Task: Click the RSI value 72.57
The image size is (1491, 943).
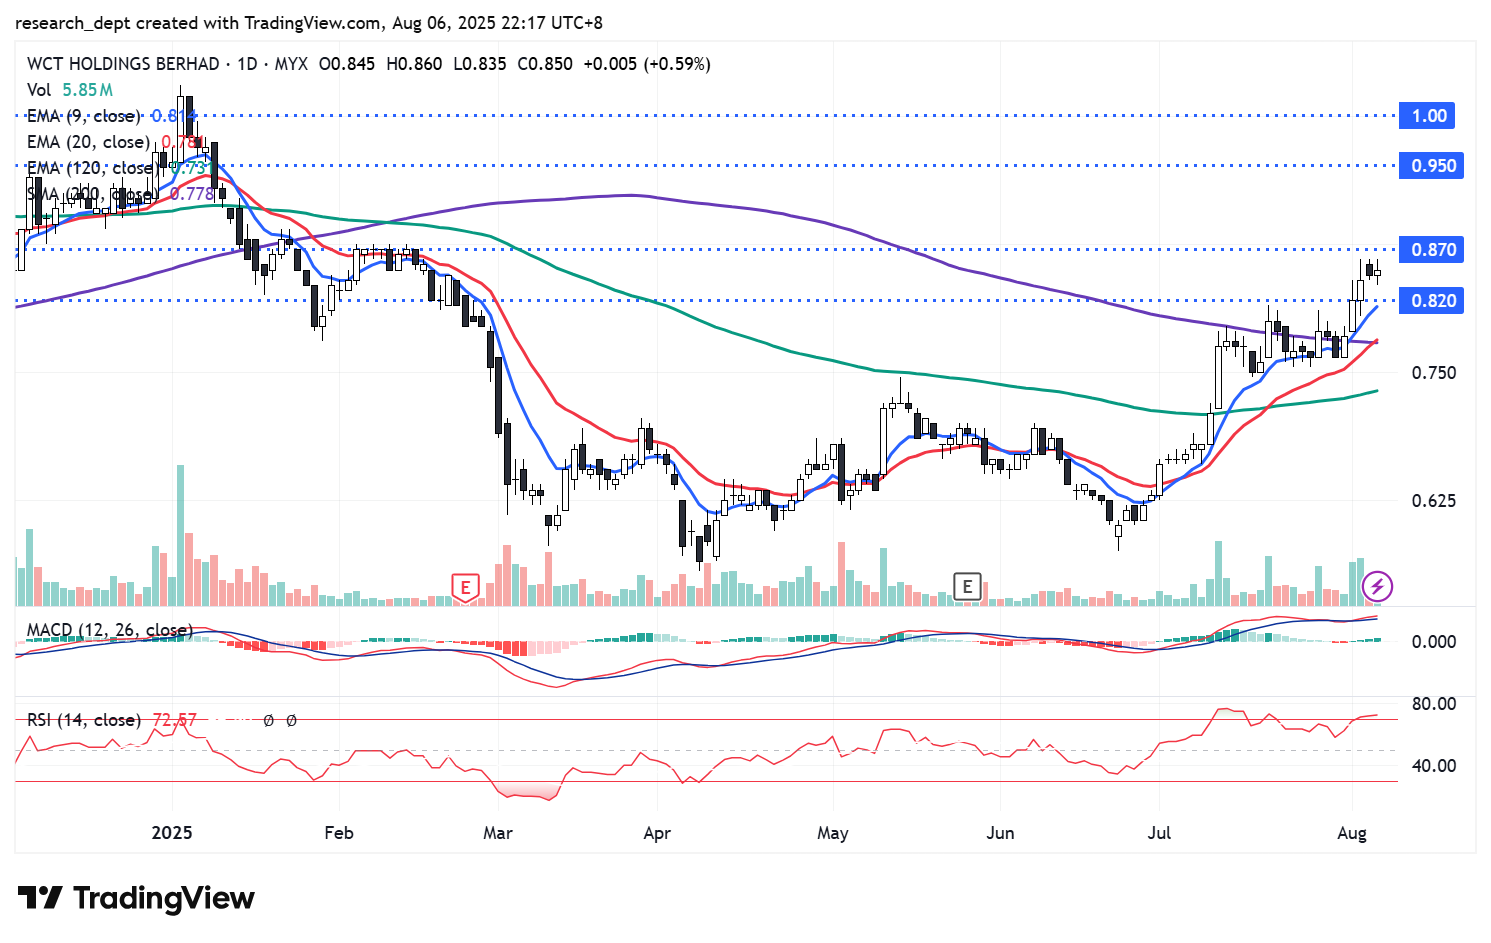Action: pyautogui.click(x=175, y=720)
